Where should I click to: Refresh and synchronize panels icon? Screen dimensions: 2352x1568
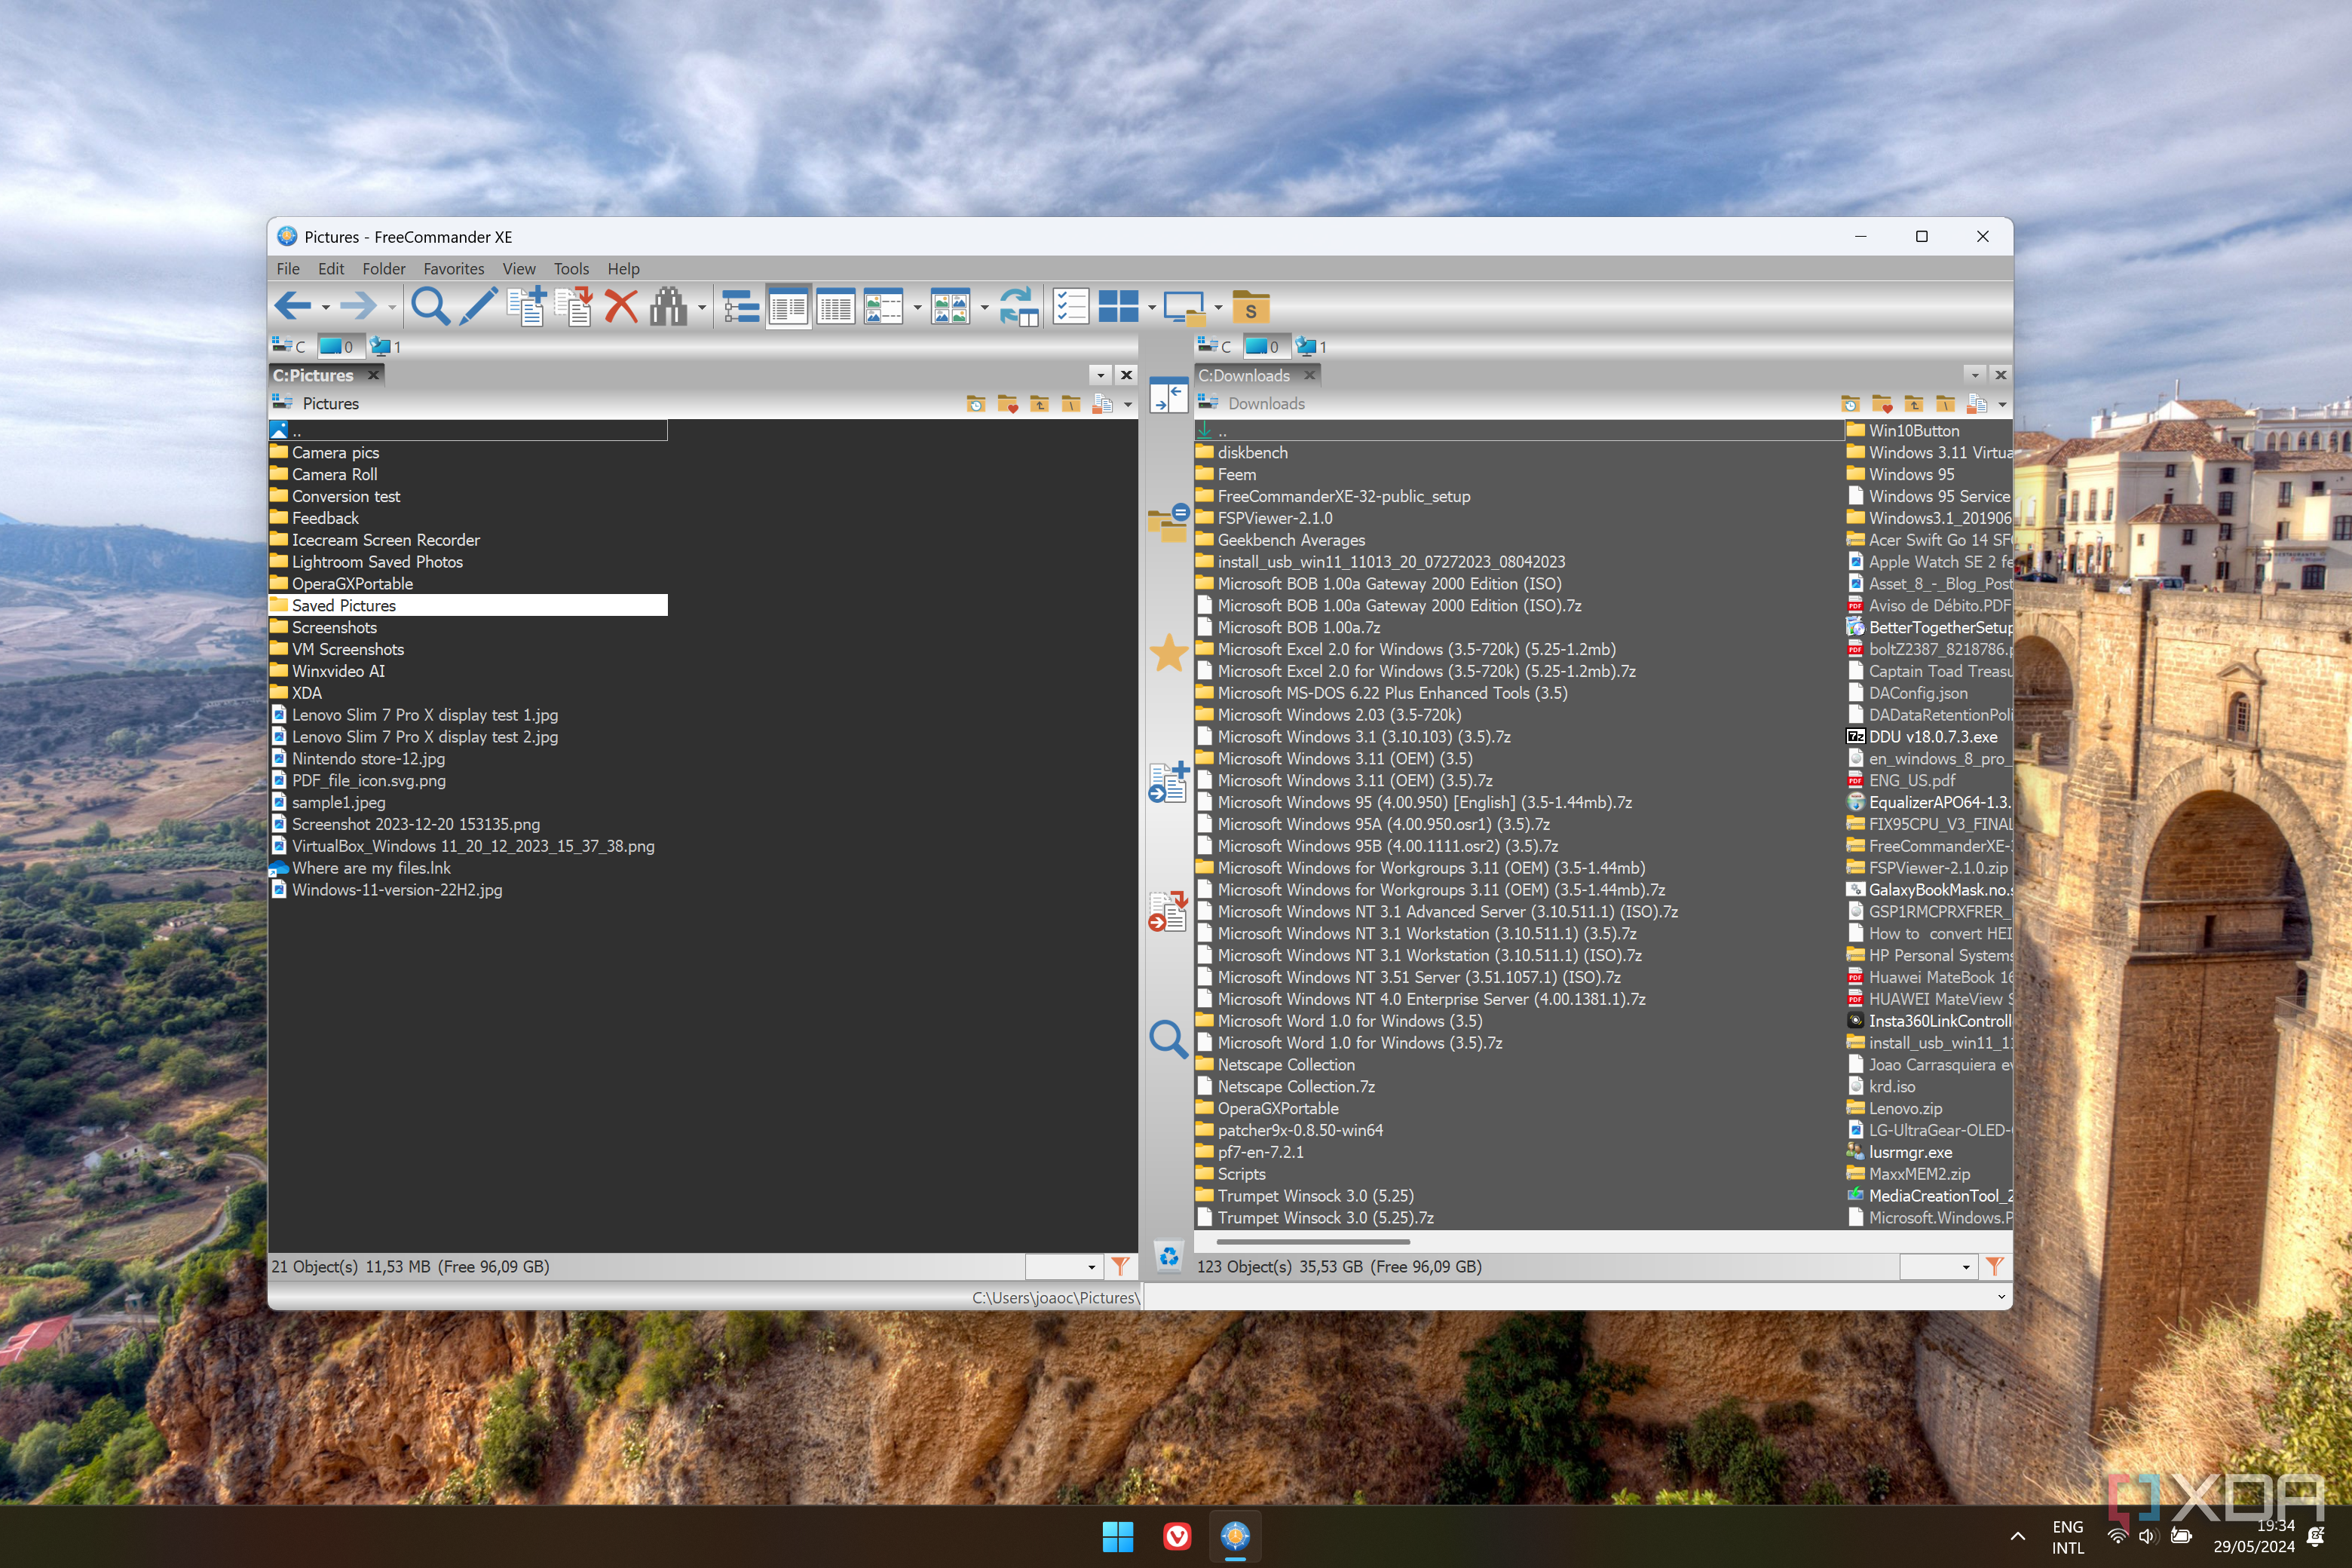(1019, 306)
